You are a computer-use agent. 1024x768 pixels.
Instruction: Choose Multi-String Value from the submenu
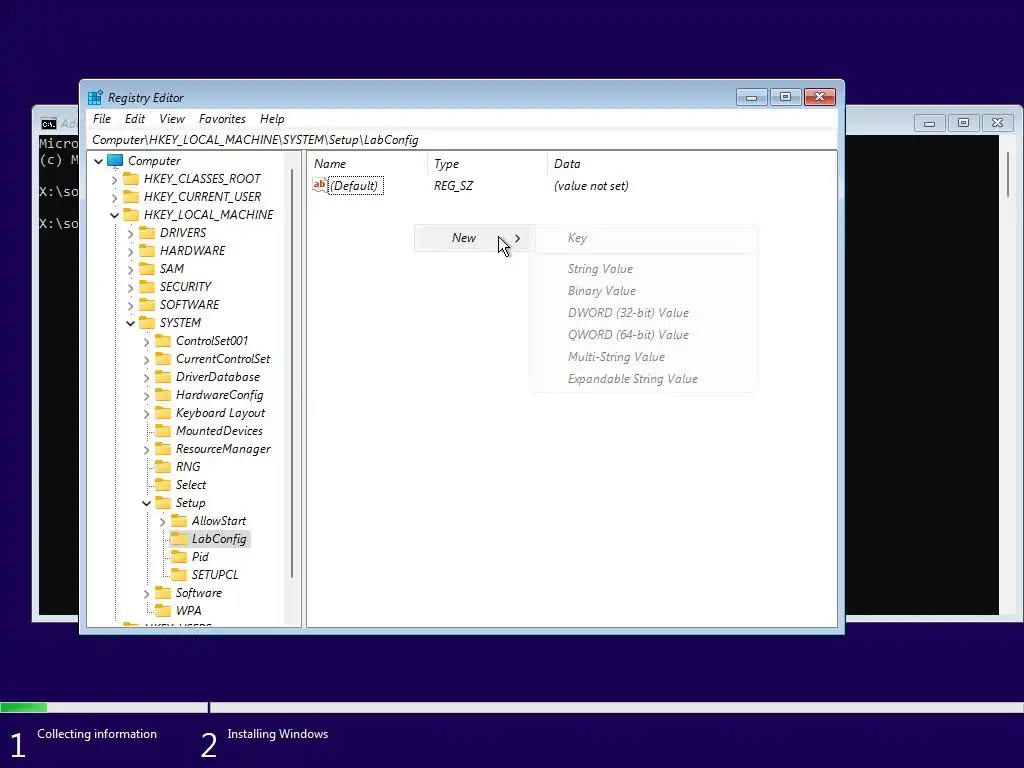pos(643,357)
